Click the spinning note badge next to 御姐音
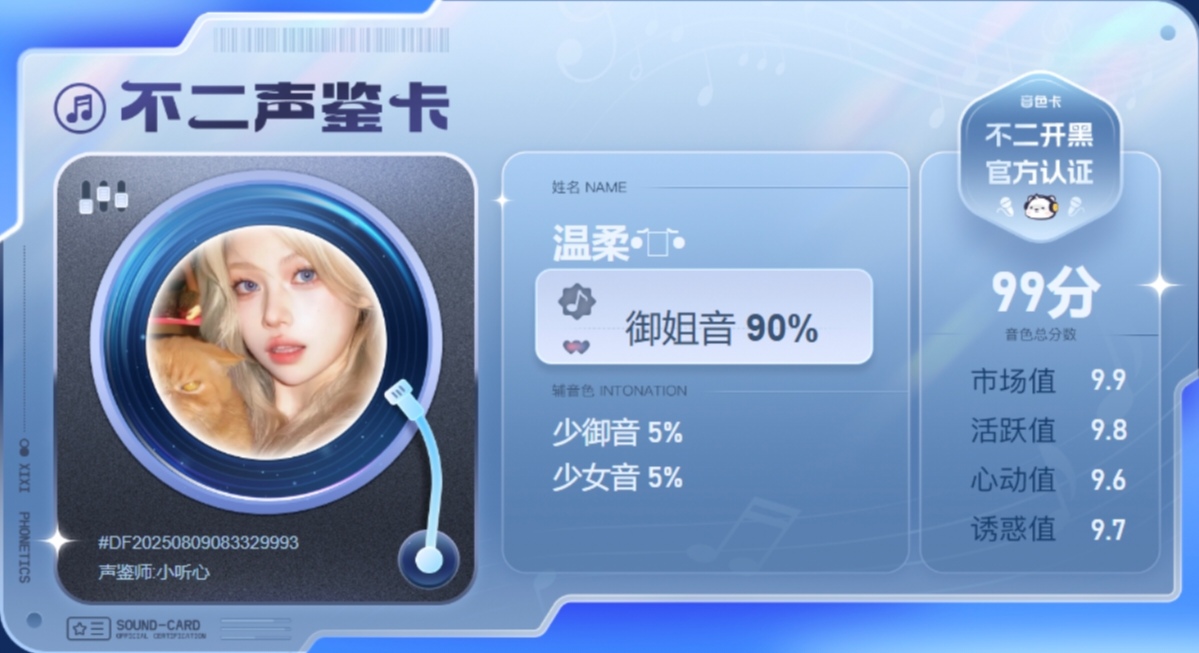Image resolution: width=1199 pixels, height=653 pixels. [577, 302]
